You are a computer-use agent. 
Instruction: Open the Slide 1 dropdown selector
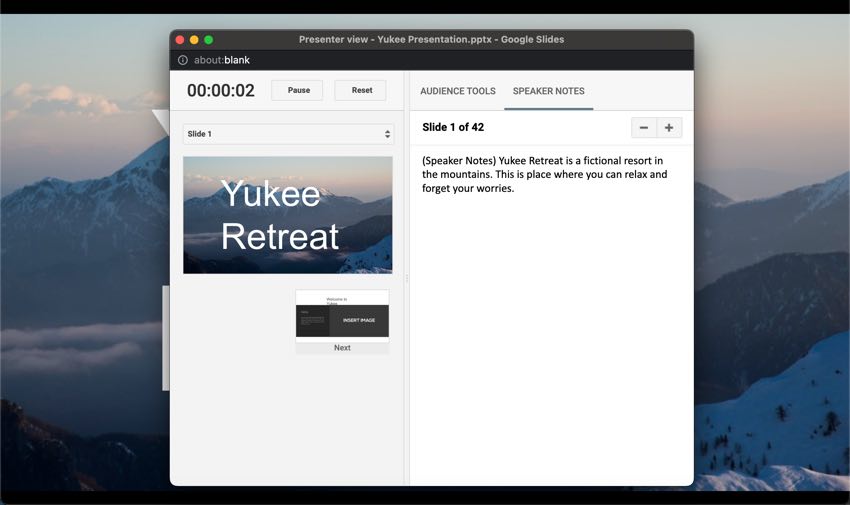coord(288,134)
